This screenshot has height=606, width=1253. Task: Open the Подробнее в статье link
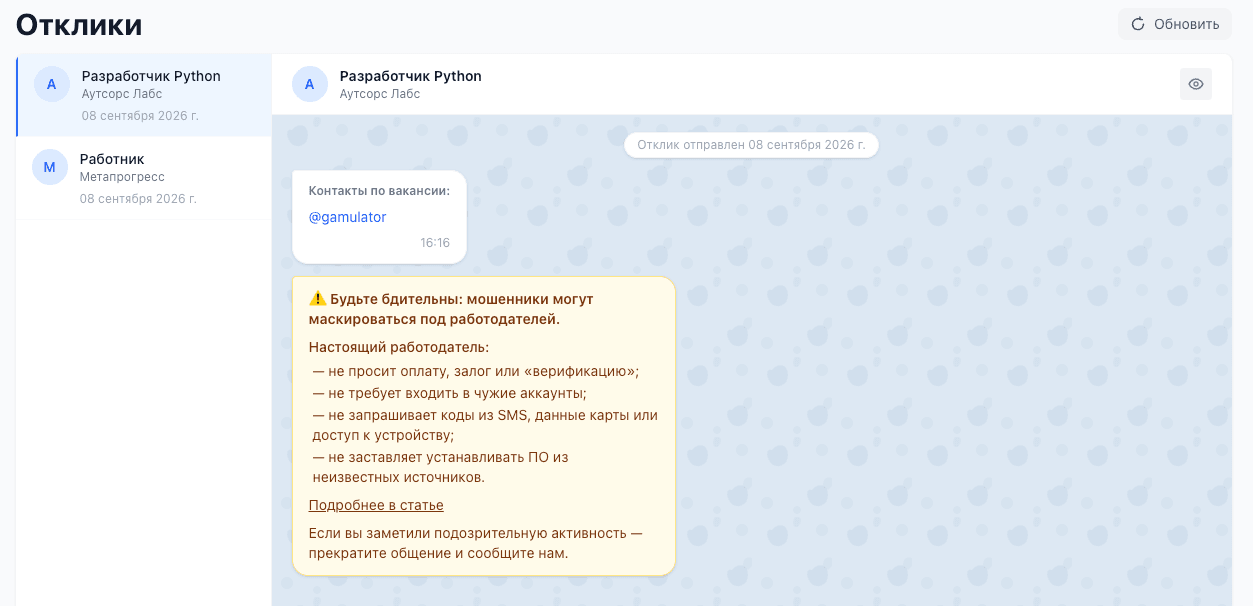click(376, 505)
